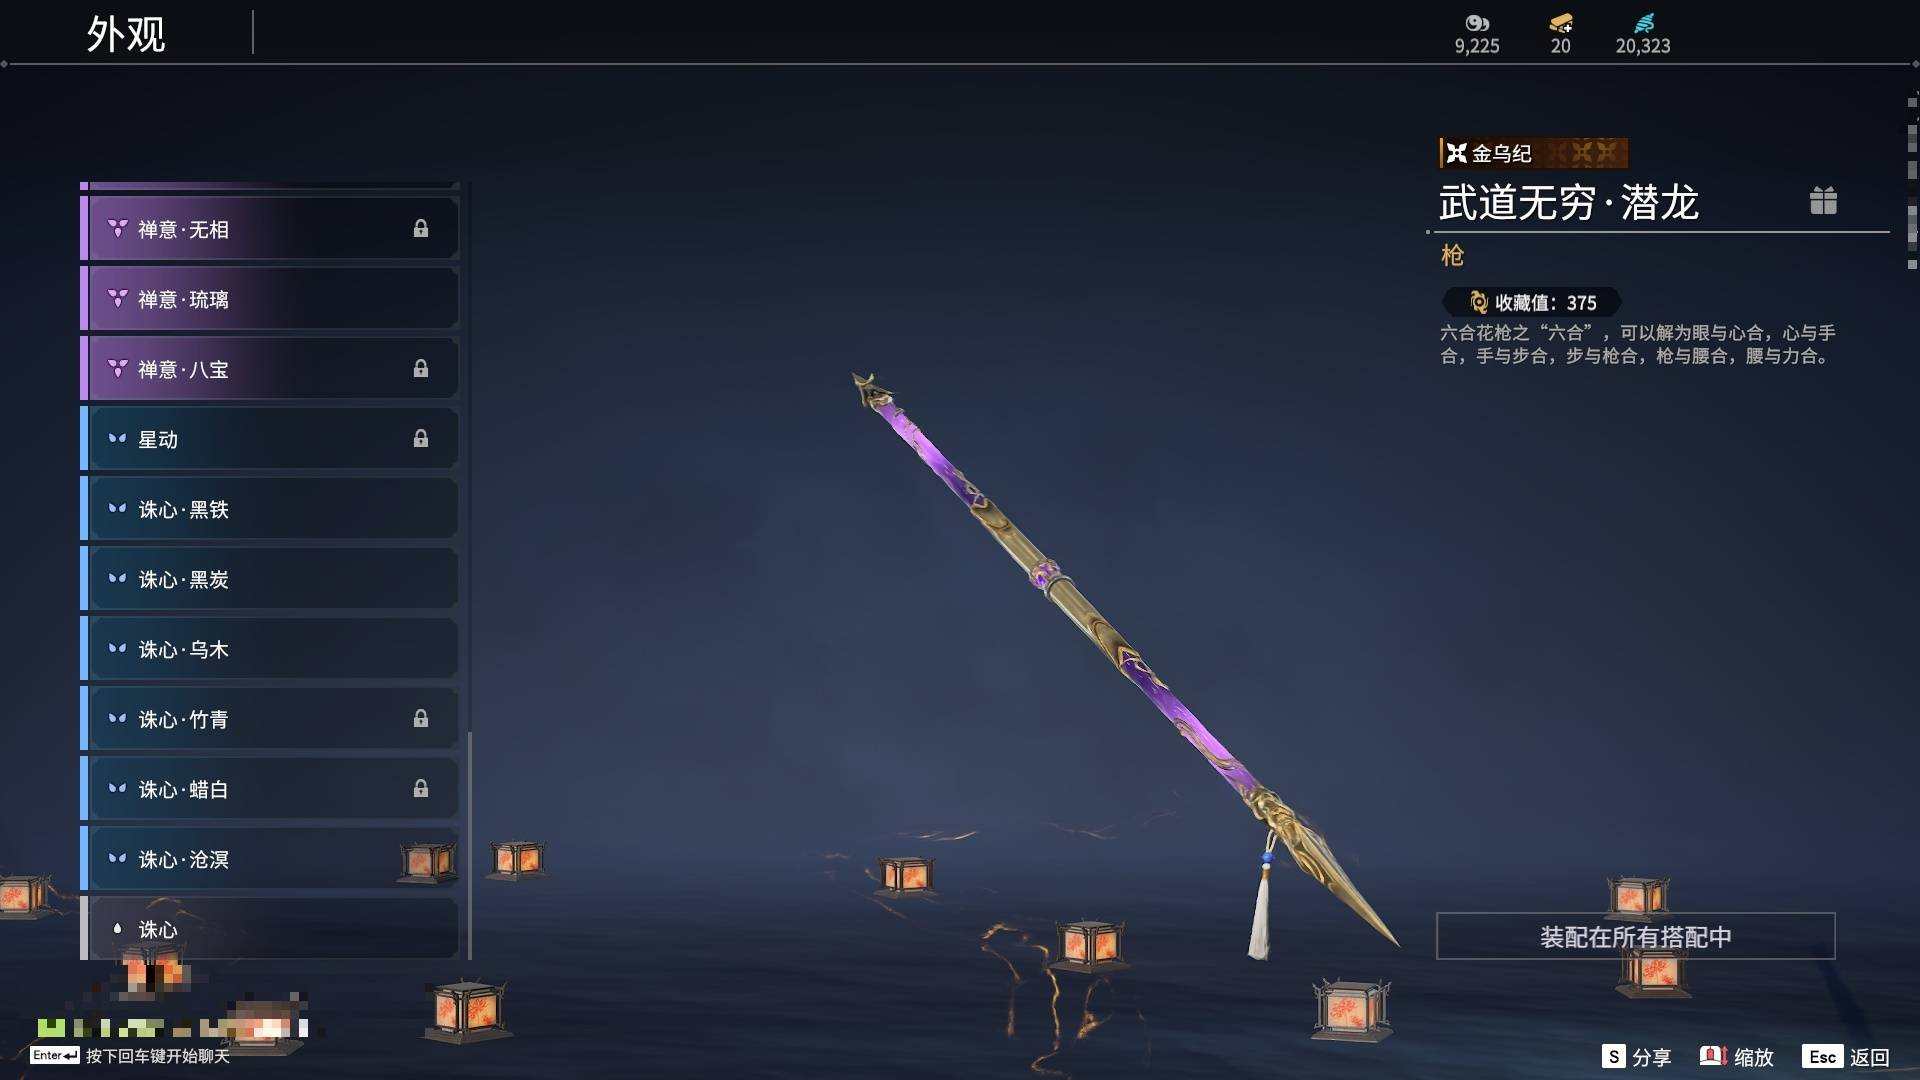Click the 缩放 zoom control

1737,1057
